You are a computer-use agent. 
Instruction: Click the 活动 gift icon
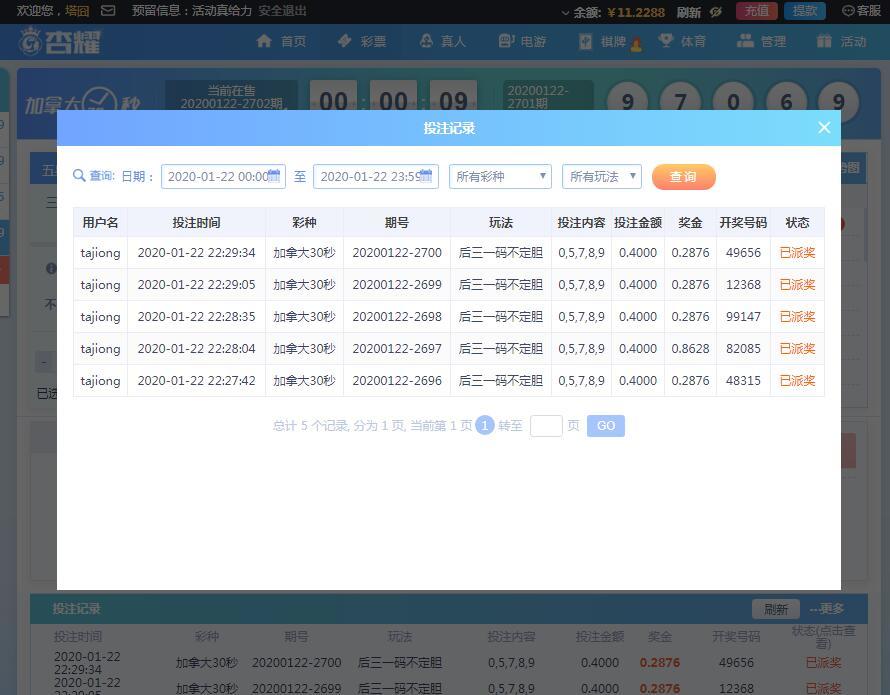(824, 41)
